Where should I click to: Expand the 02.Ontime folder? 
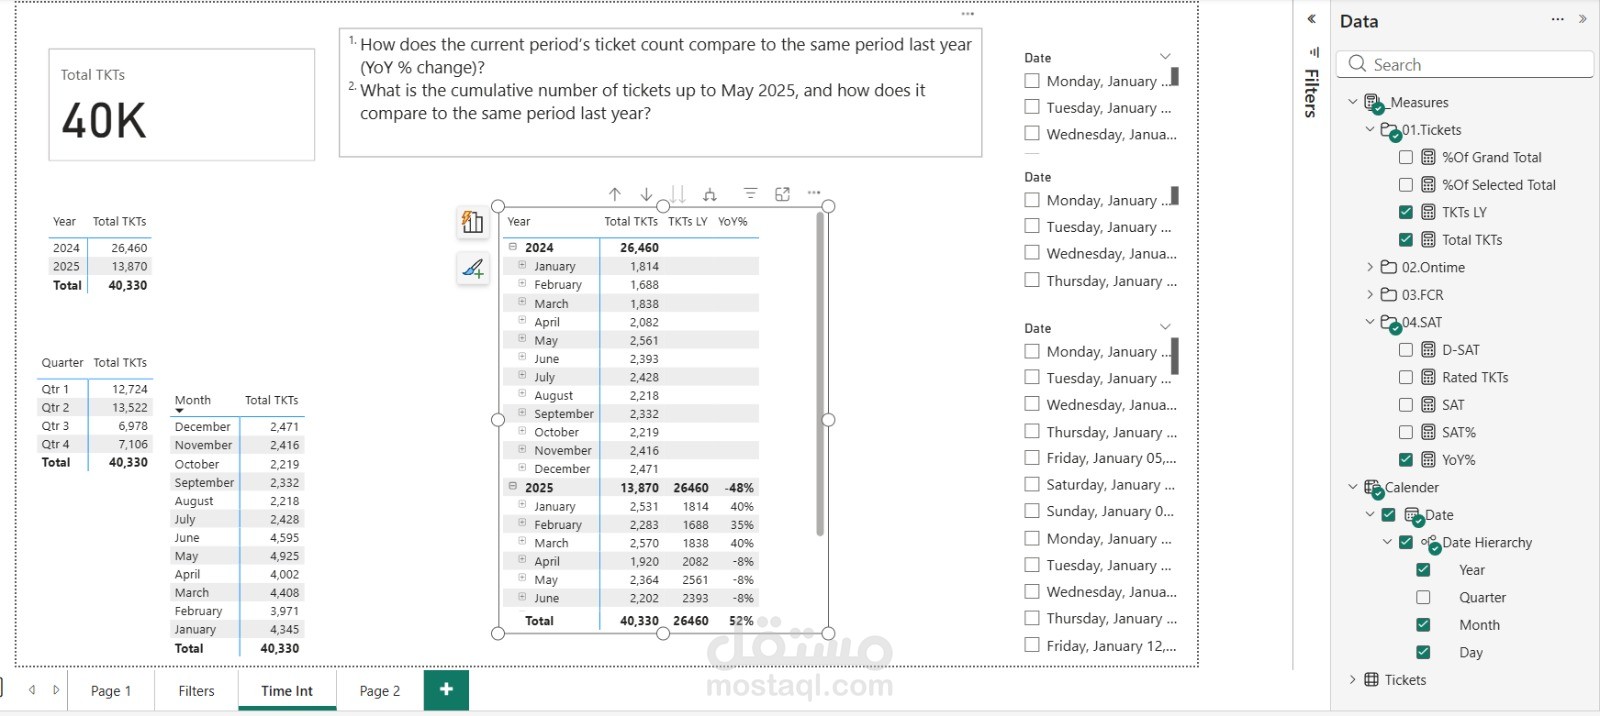coord(1370,267)
